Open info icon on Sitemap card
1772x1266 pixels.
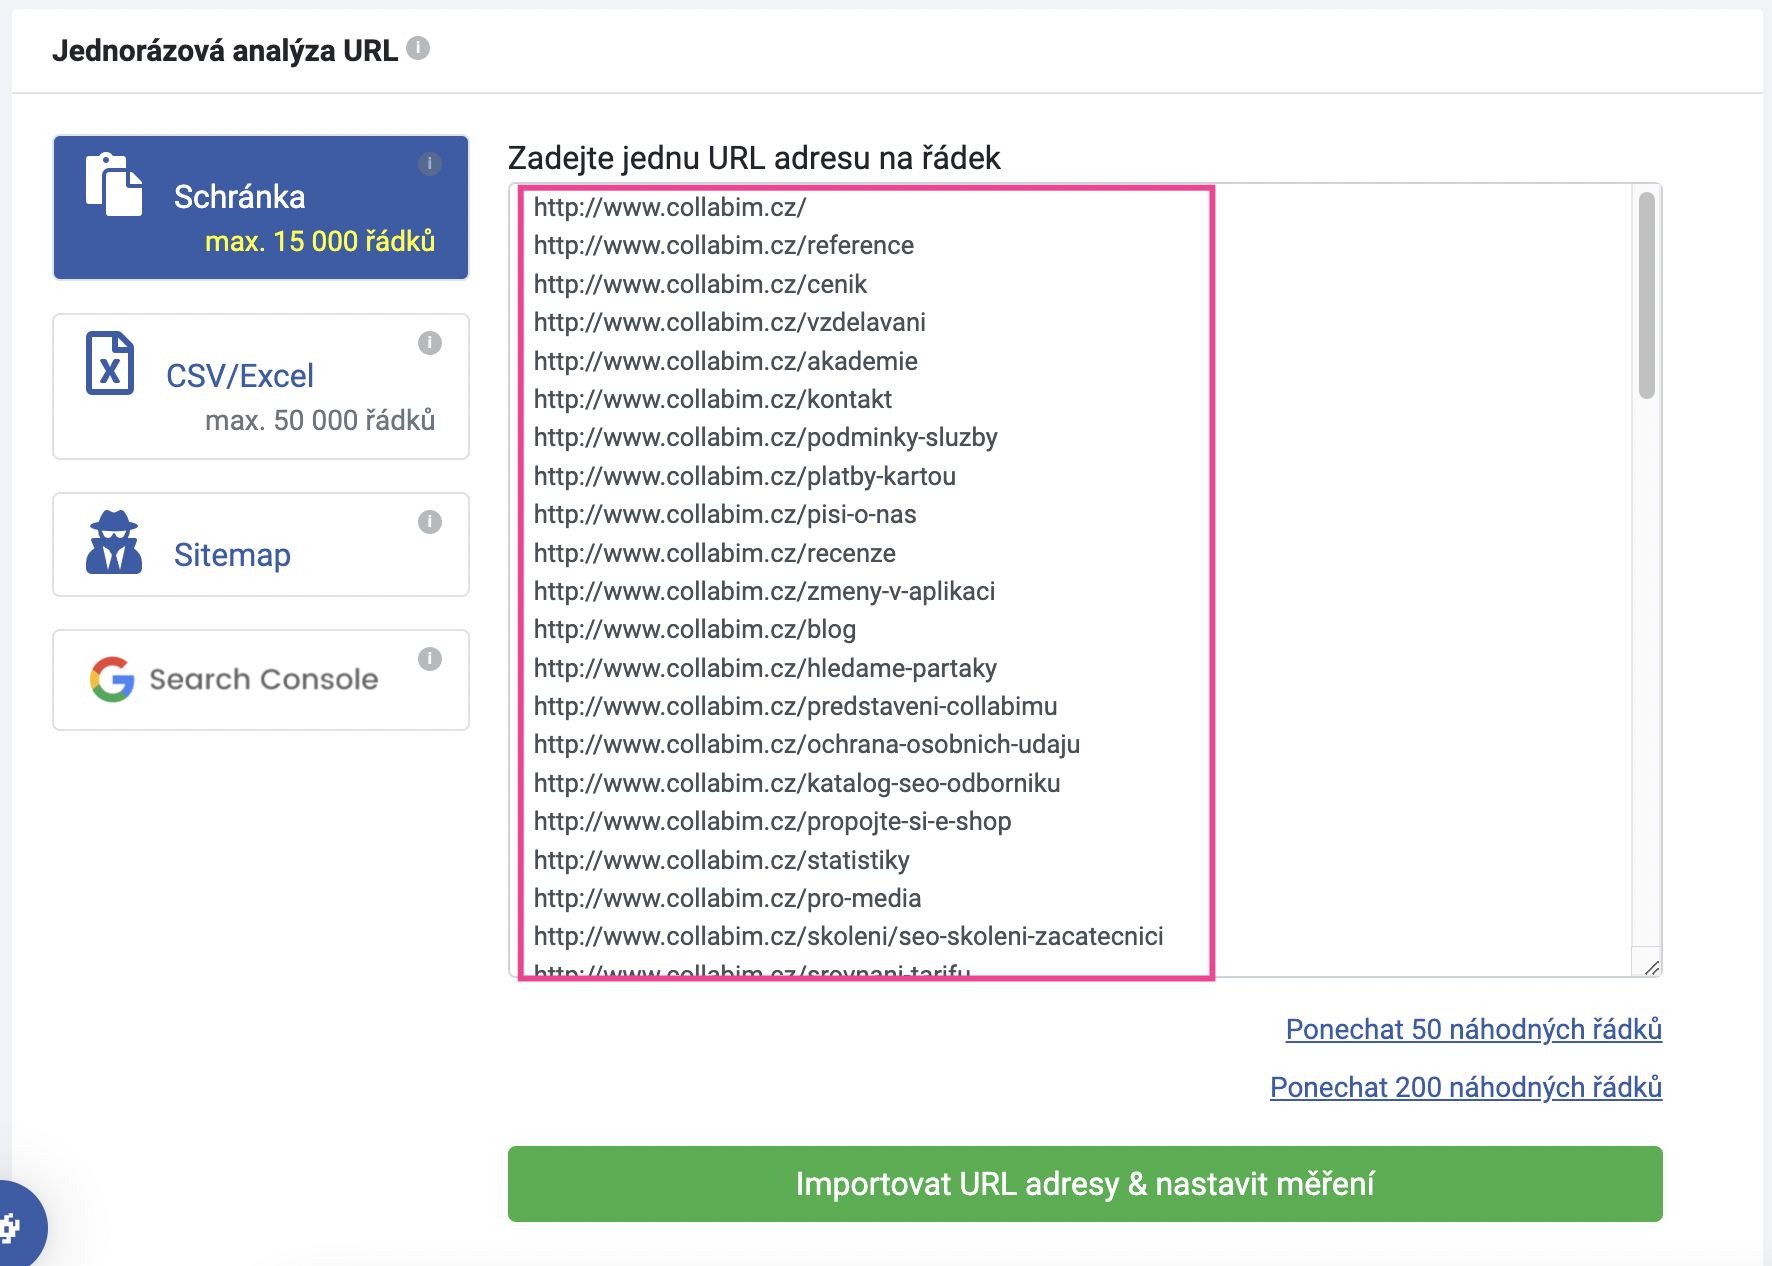click(x=430, y=522)
